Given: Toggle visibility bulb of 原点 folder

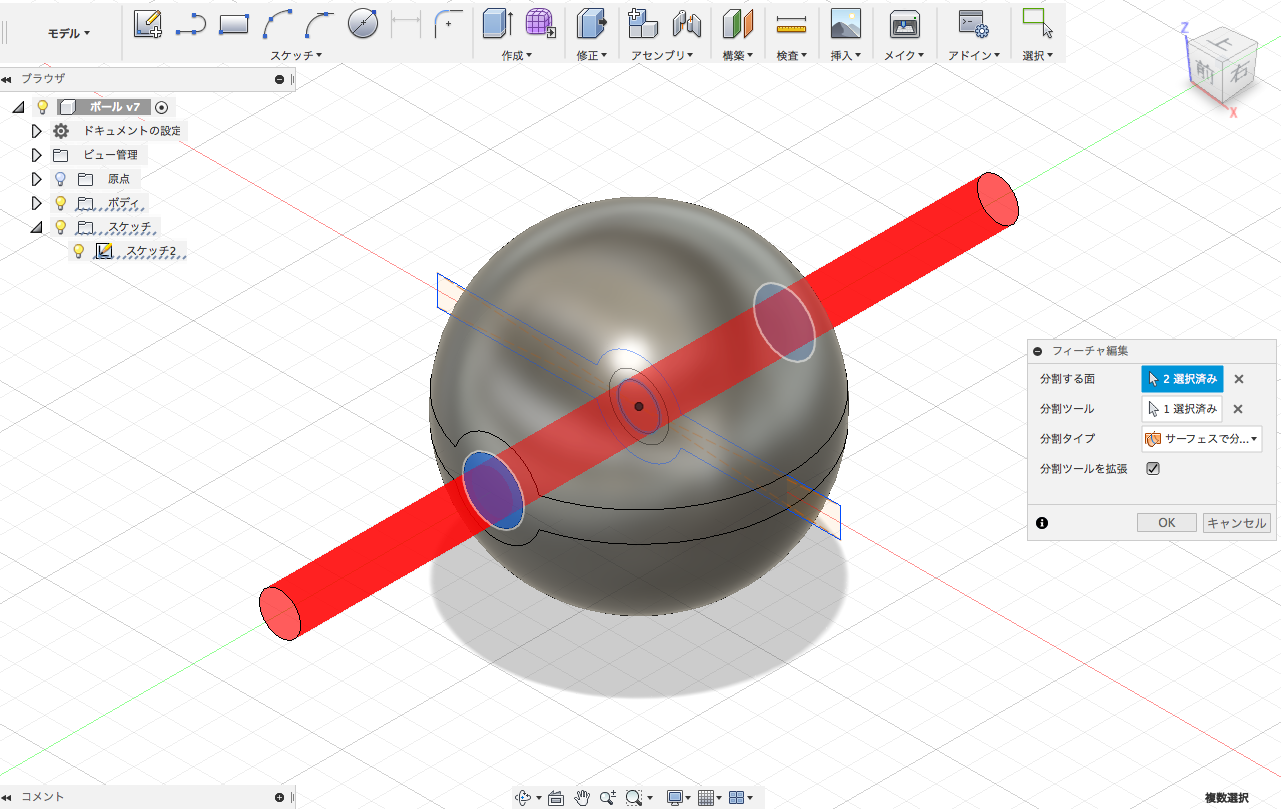Looking at the screenshot, I should 60,179.
